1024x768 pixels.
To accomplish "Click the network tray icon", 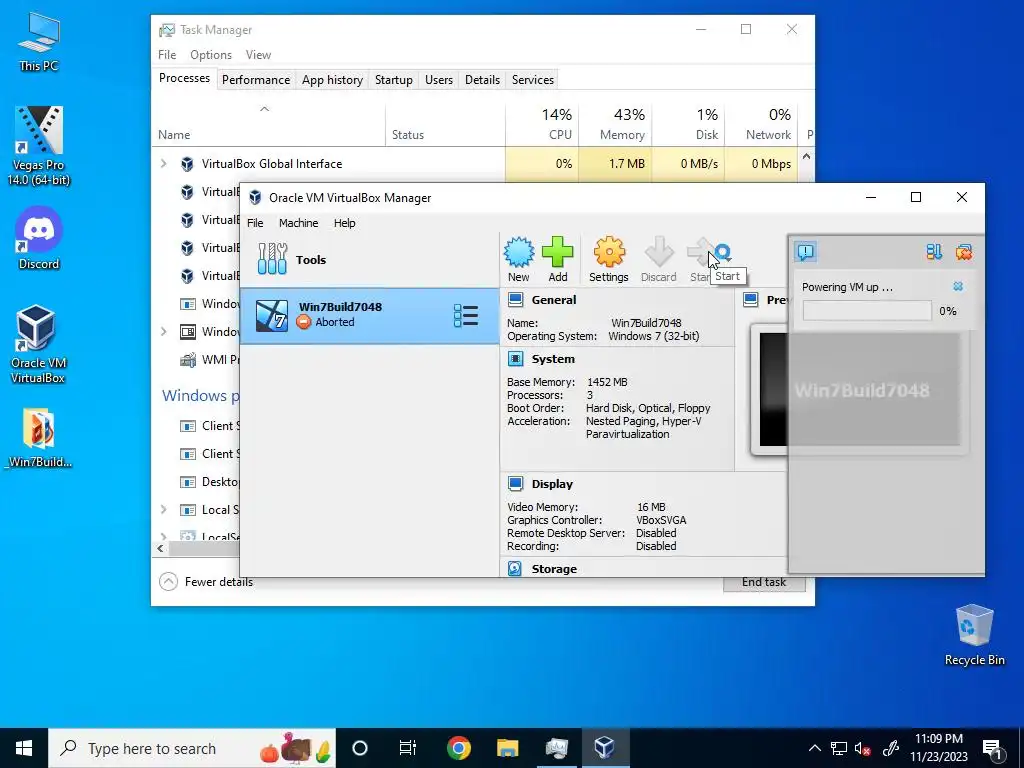I will coord(839,748).
